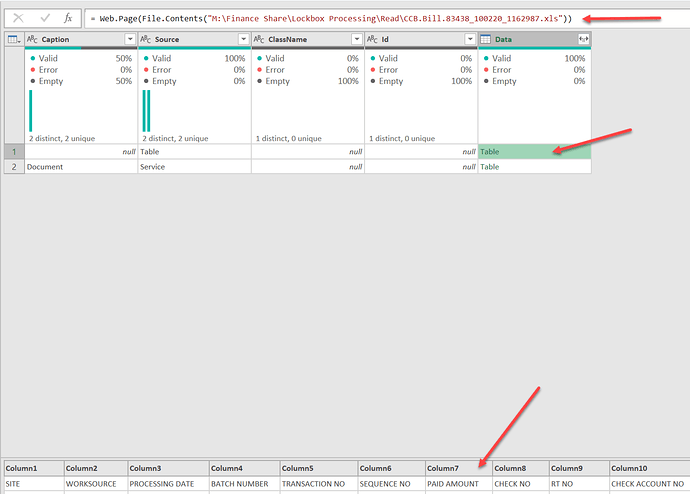
Task: Click Caption's '2 distinct, 2 unique' summary
Action: [62, 138]
